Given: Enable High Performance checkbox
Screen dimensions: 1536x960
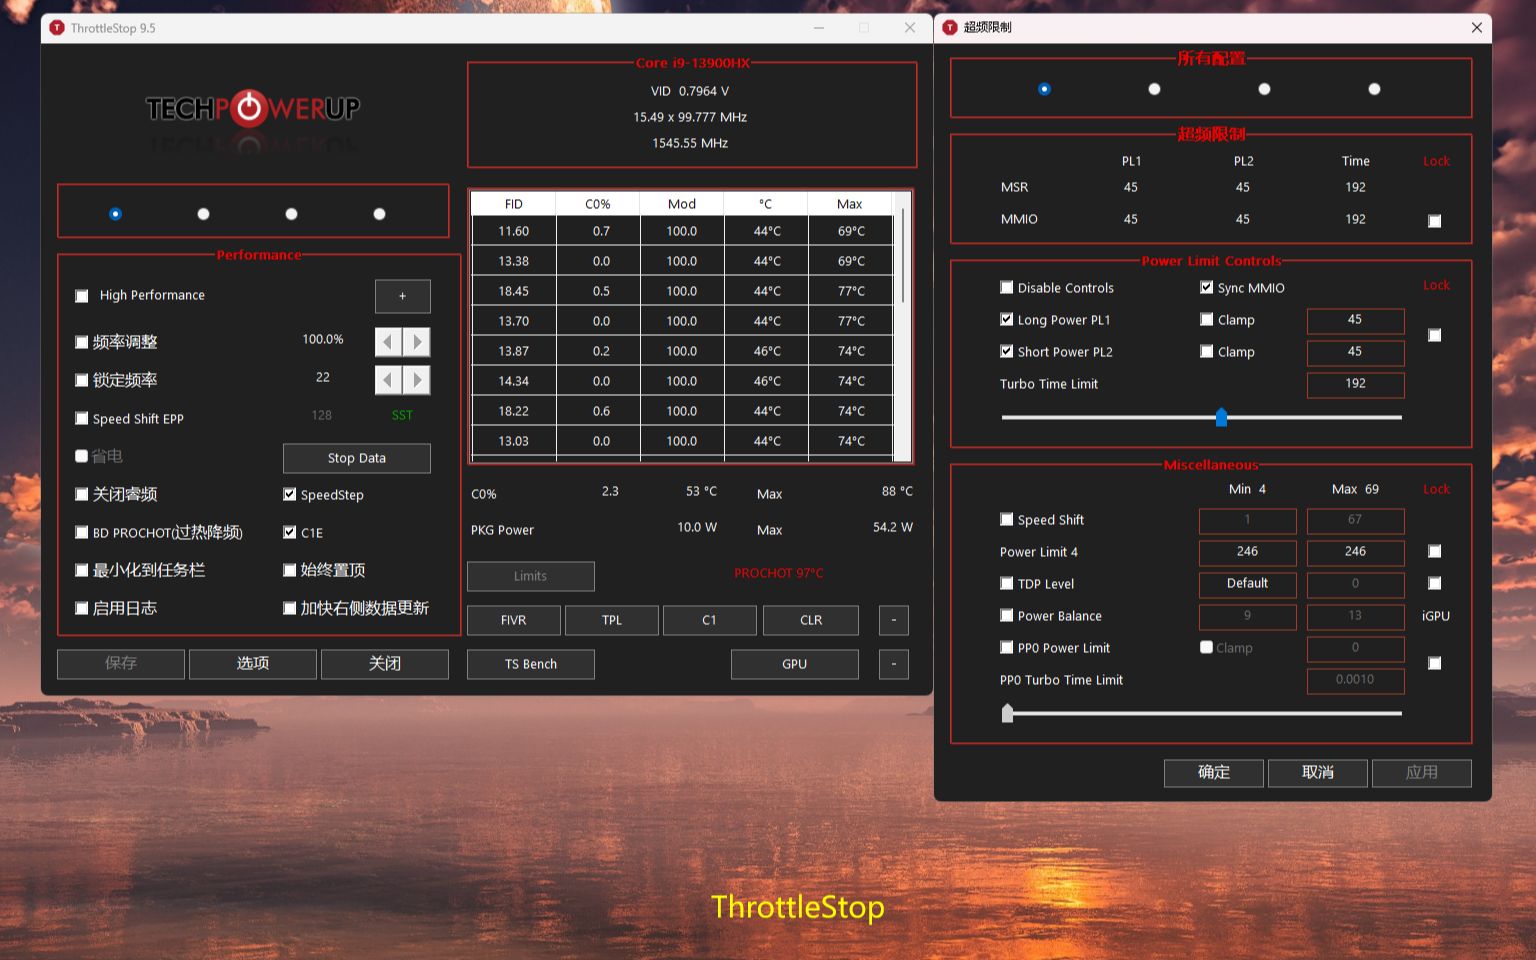Looking at the screenshot, I should (x=82, y=296).
